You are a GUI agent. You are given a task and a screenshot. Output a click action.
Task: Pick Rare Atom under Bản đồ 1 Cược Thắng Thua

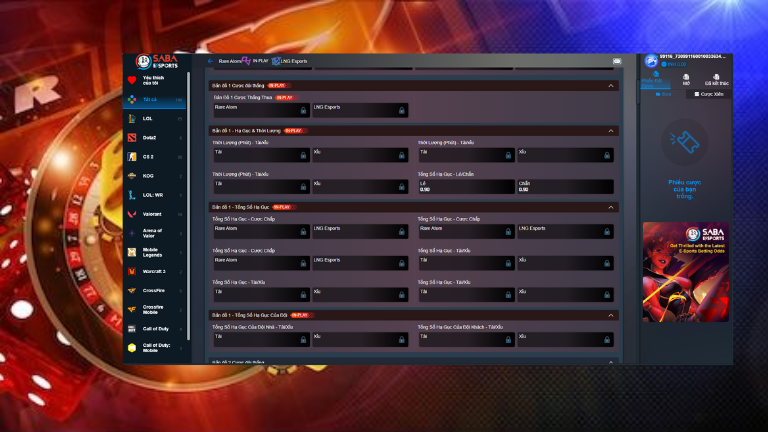[x=261, y=110]
